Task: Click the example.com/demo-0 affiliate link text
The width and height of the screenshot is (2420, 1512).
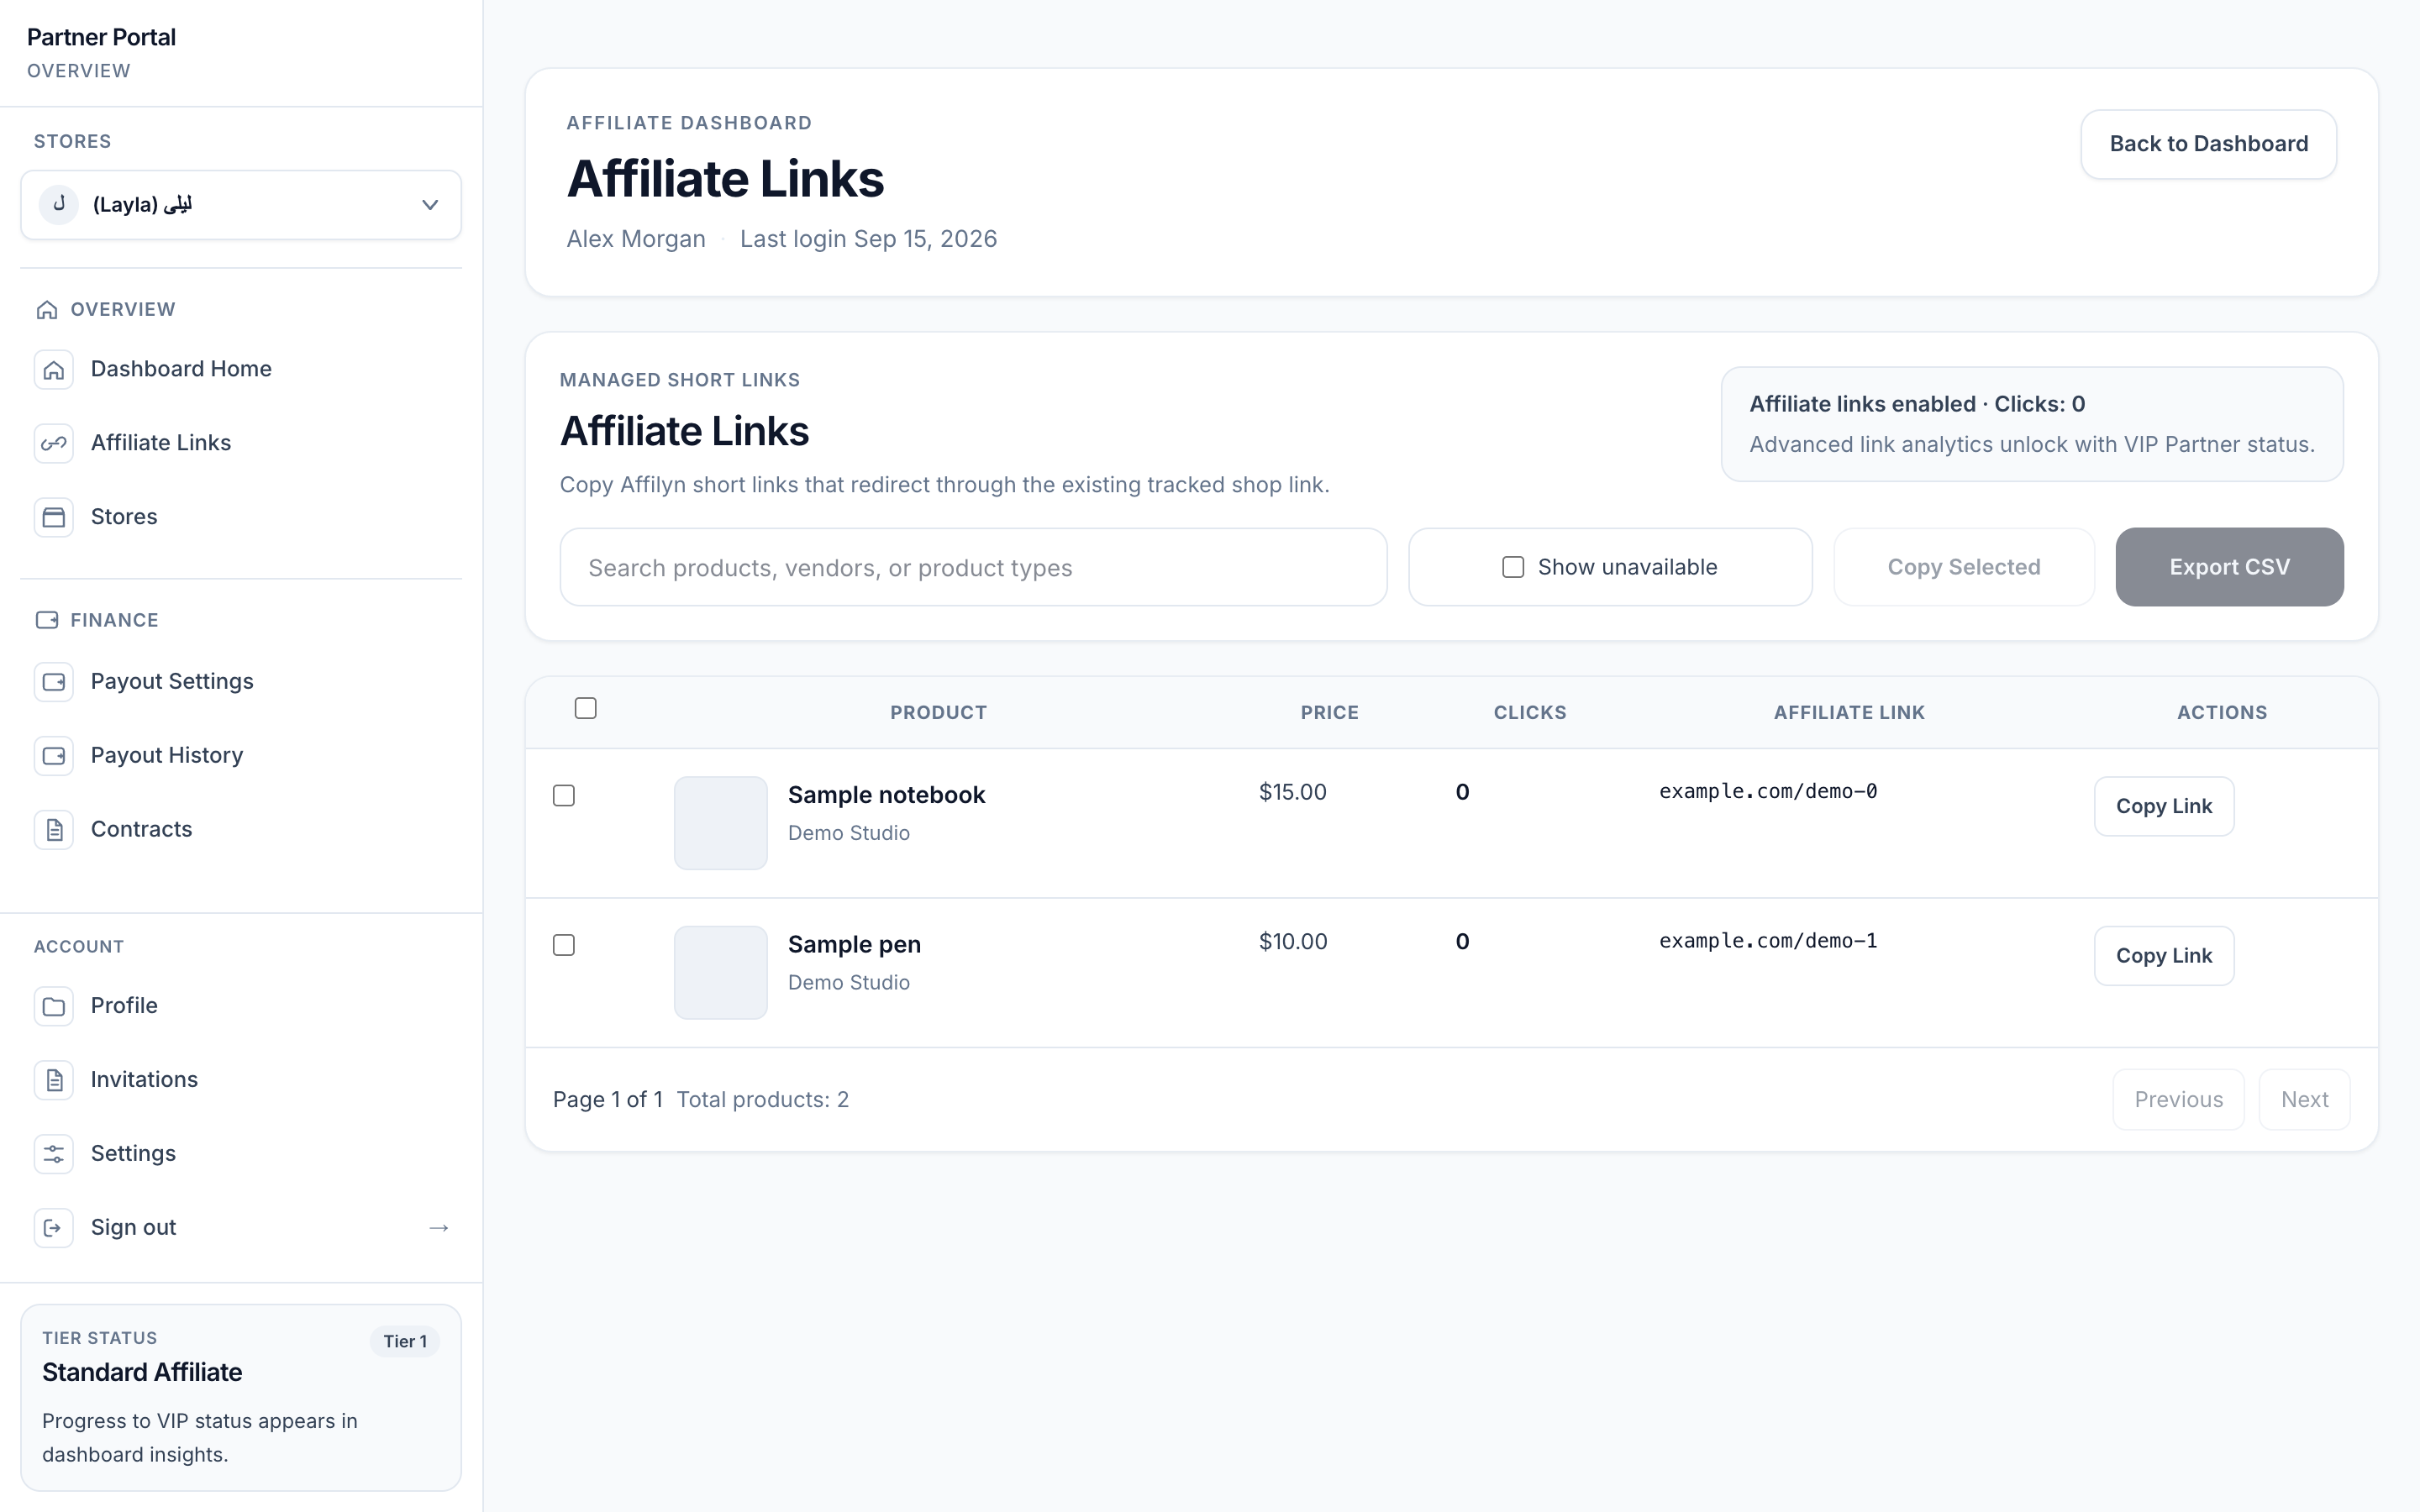Action: tap(1768, 791)
